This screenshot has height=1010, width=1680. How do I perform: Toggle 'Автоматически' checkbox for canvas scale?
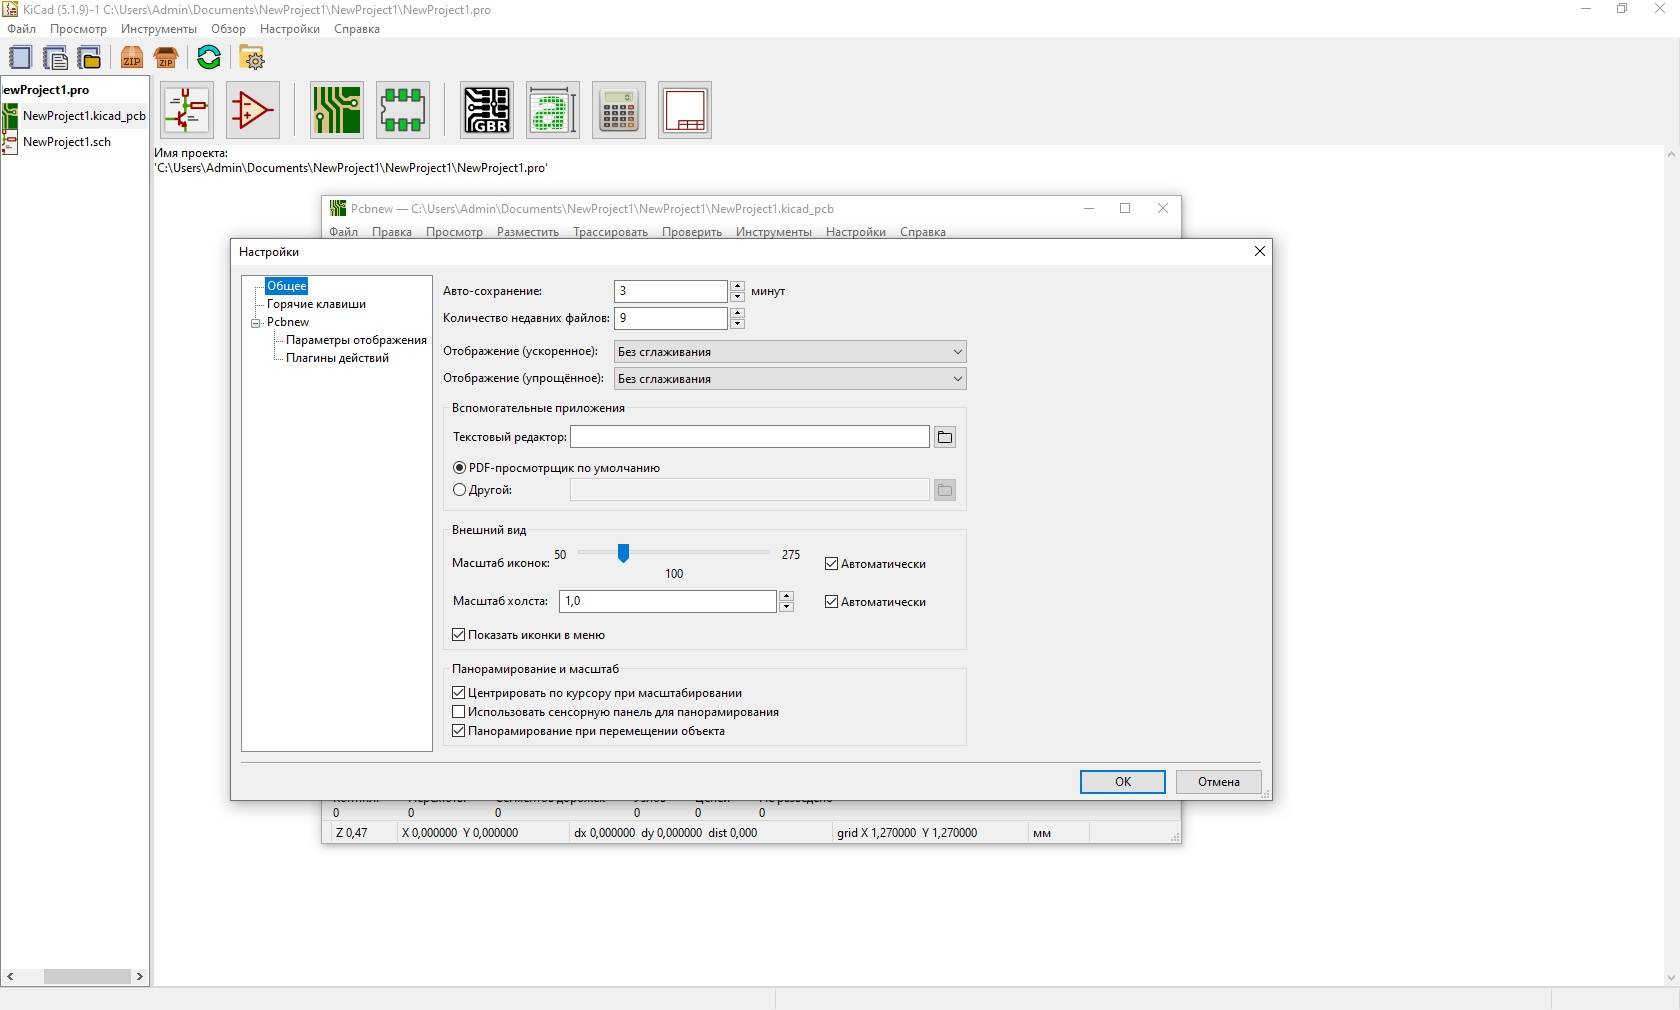831,602
